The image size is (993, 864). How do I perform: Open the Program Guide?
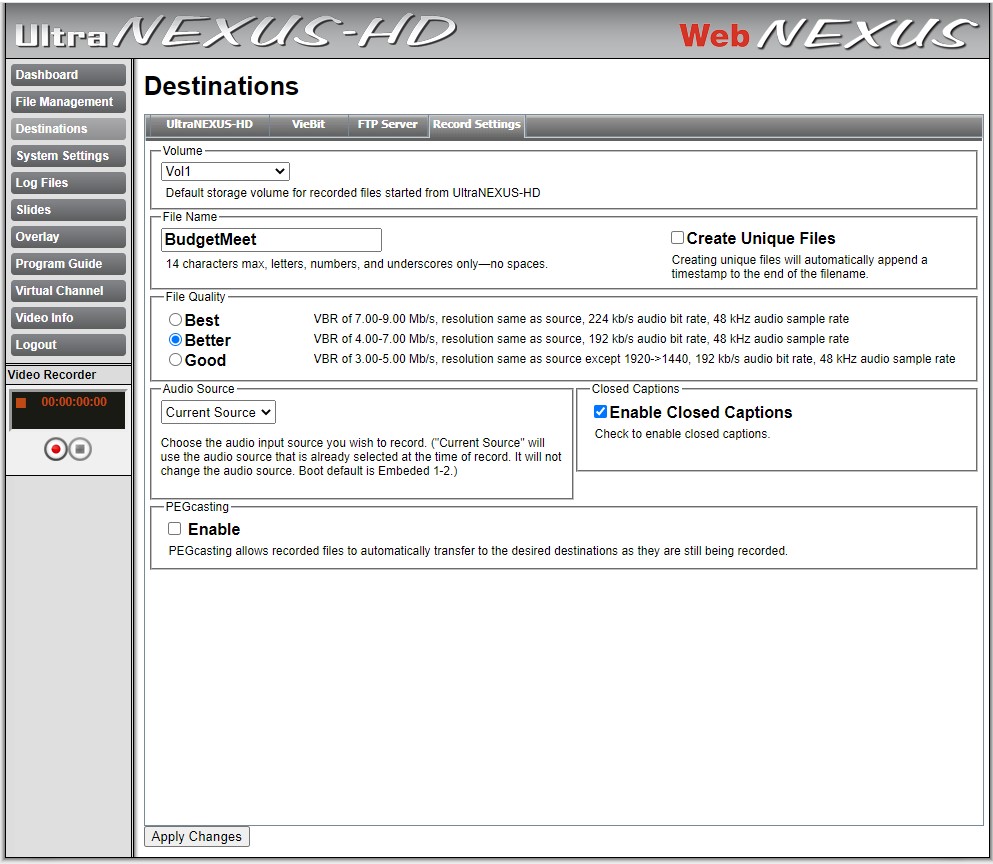66,263
